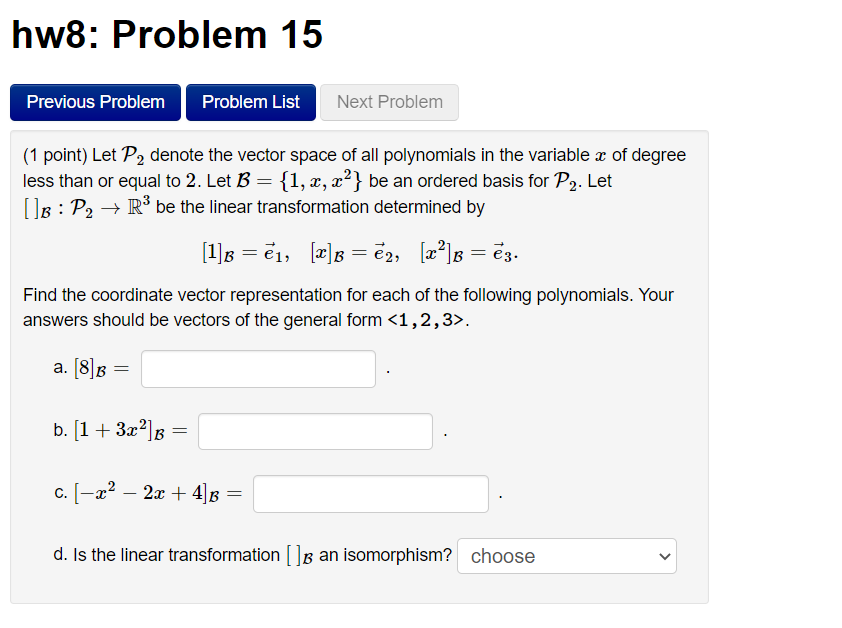This screenshot has height=628, width=842.
Task: Select the answer field for [8]B
Action: [x=257, y=369]
